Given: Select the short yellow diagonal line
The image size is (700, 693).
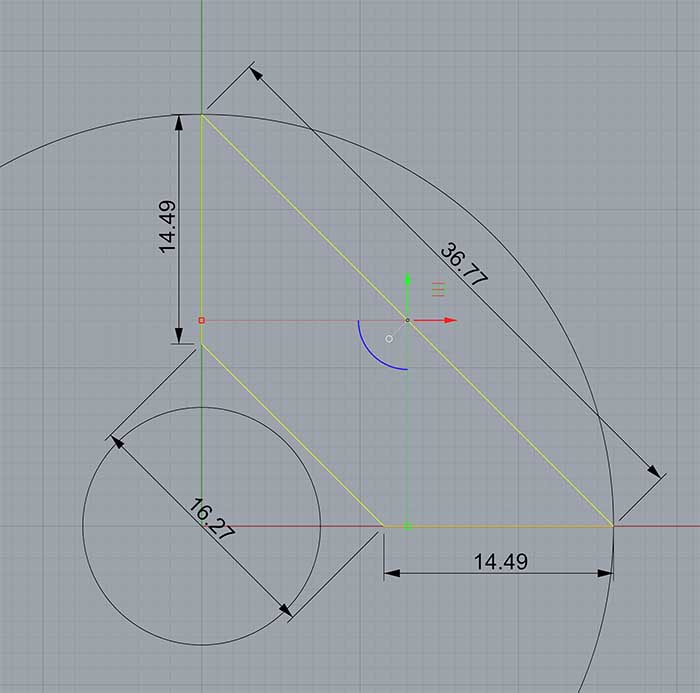Looking at the screenshot, I should click(x=292, y=435).
